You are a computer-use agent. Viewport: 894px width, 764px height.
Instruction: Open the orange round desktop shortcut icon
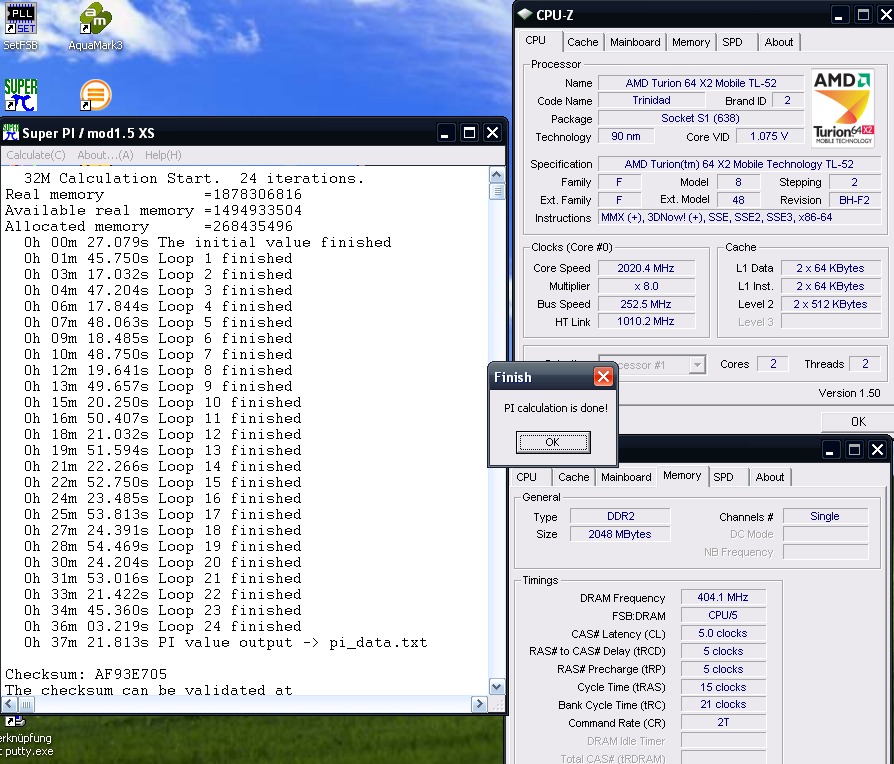(x=95, y=95)
